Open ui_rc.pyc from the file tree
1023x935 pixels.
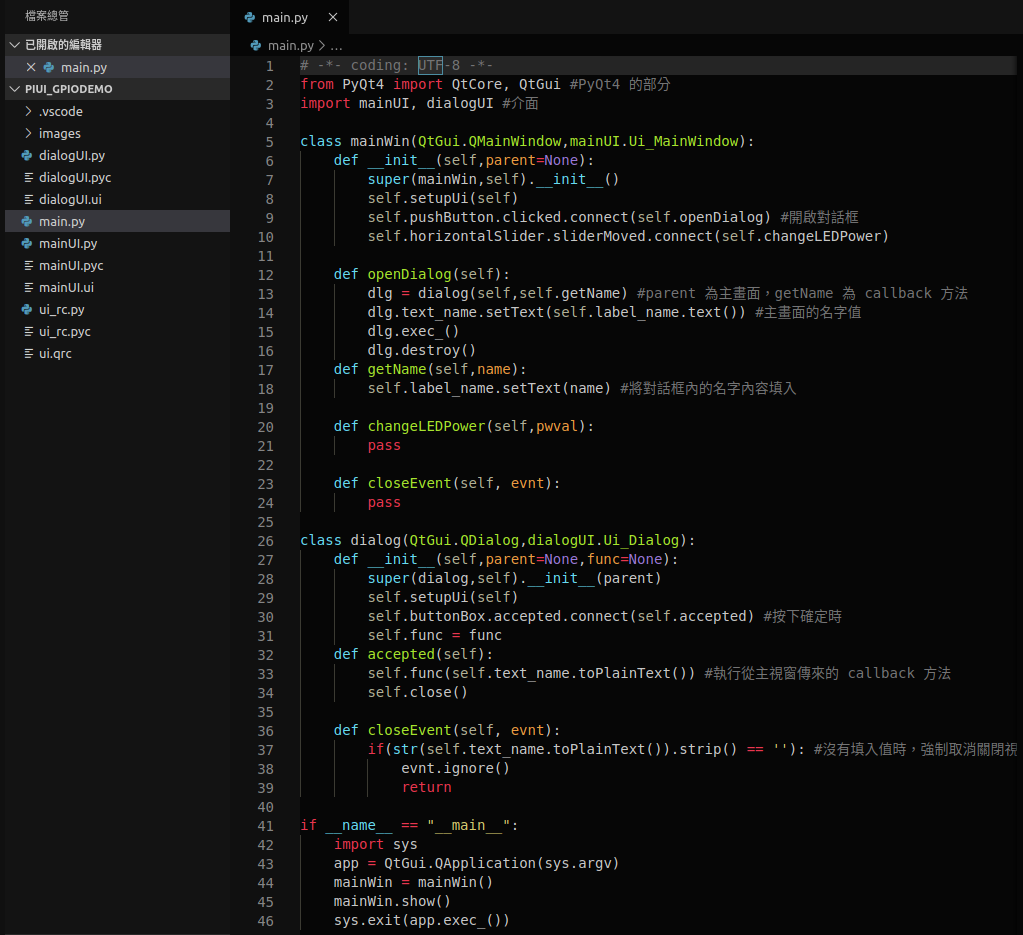coord(117,331)
